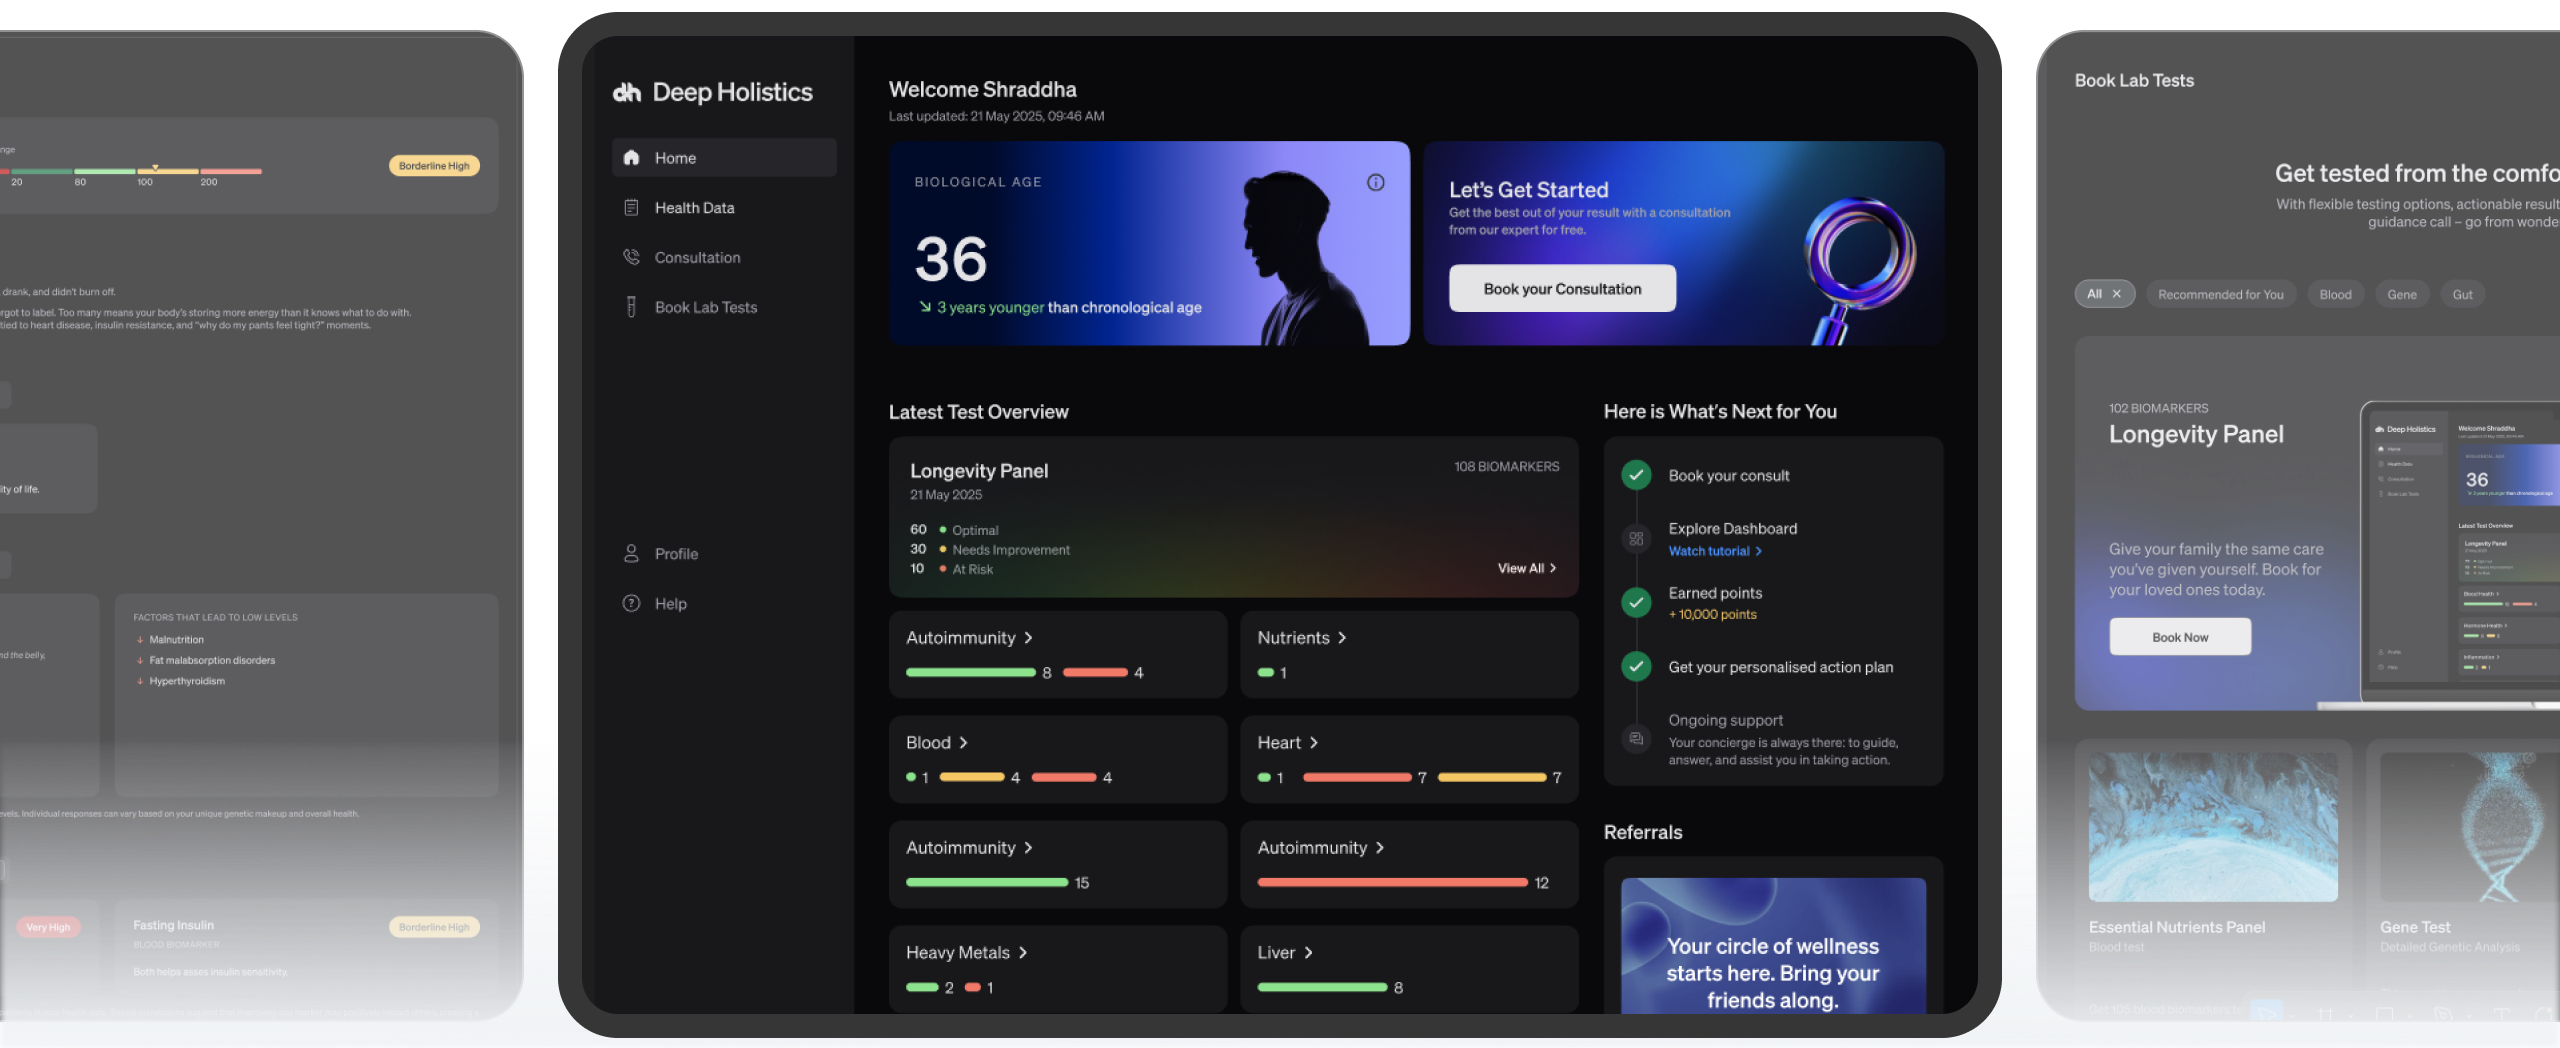The image size is (2560, 1048).
Task: Select the Consultation phone icon
Action: click(631, 257)
